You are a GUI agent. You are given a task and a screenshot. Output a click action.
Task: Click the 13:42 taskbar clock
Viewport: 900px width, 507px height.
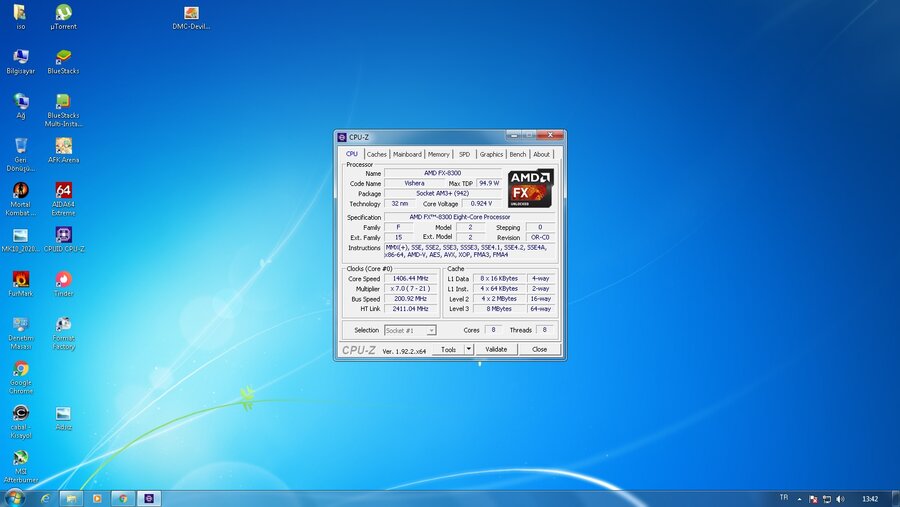click(870, 499)
